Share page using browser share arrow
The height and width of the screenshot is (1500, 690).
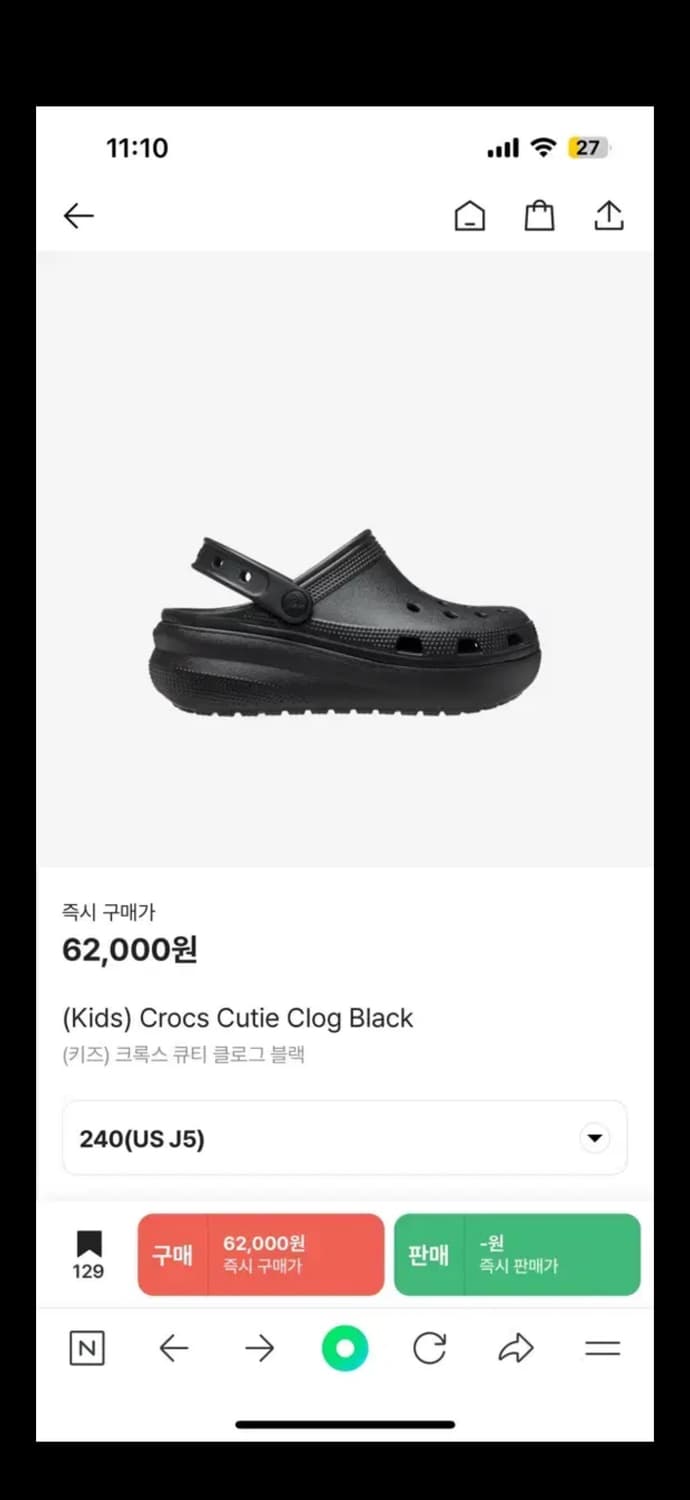coord(516,1349)
